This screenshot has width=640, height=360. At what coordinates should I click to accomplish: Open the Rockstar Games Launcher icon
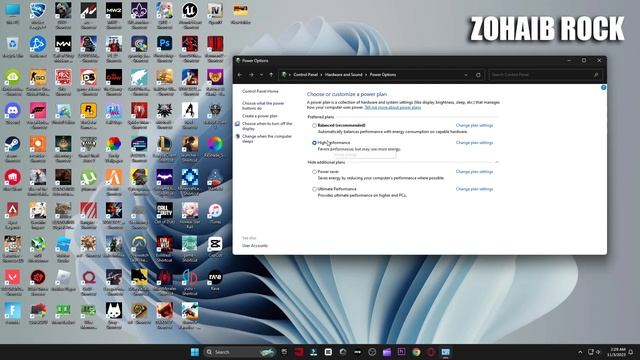[x=89, y=114]
